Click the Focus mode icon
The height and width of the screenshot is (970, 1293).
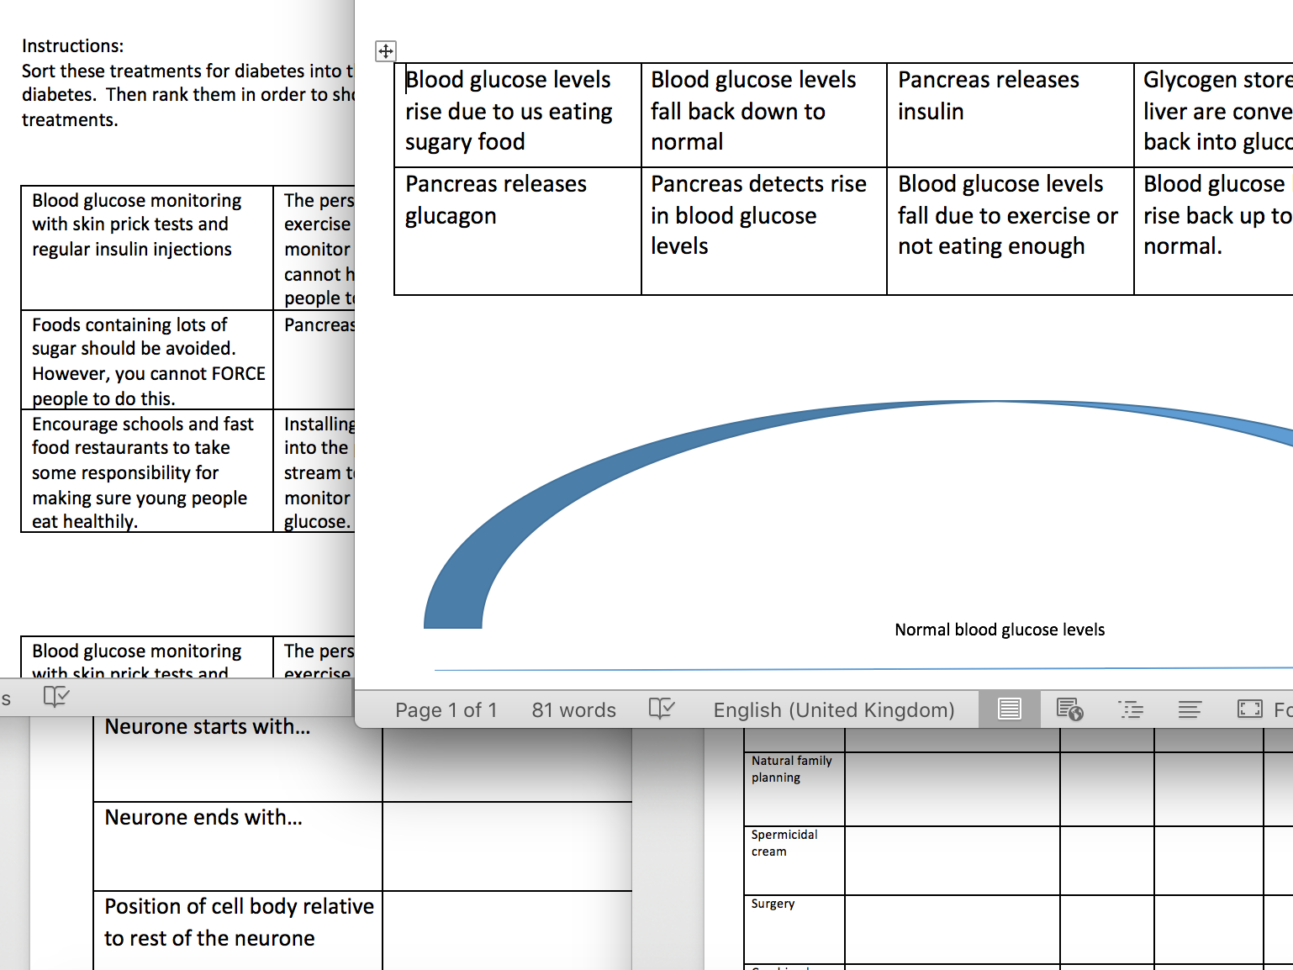pos(1248,708)
